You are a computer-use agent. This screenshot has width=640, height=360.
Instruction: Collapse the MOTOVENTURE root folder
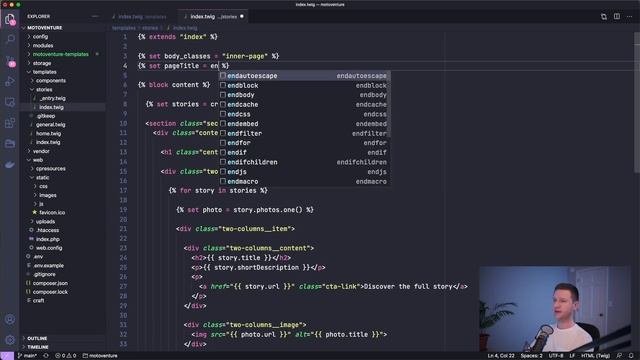tap(44, 28)
